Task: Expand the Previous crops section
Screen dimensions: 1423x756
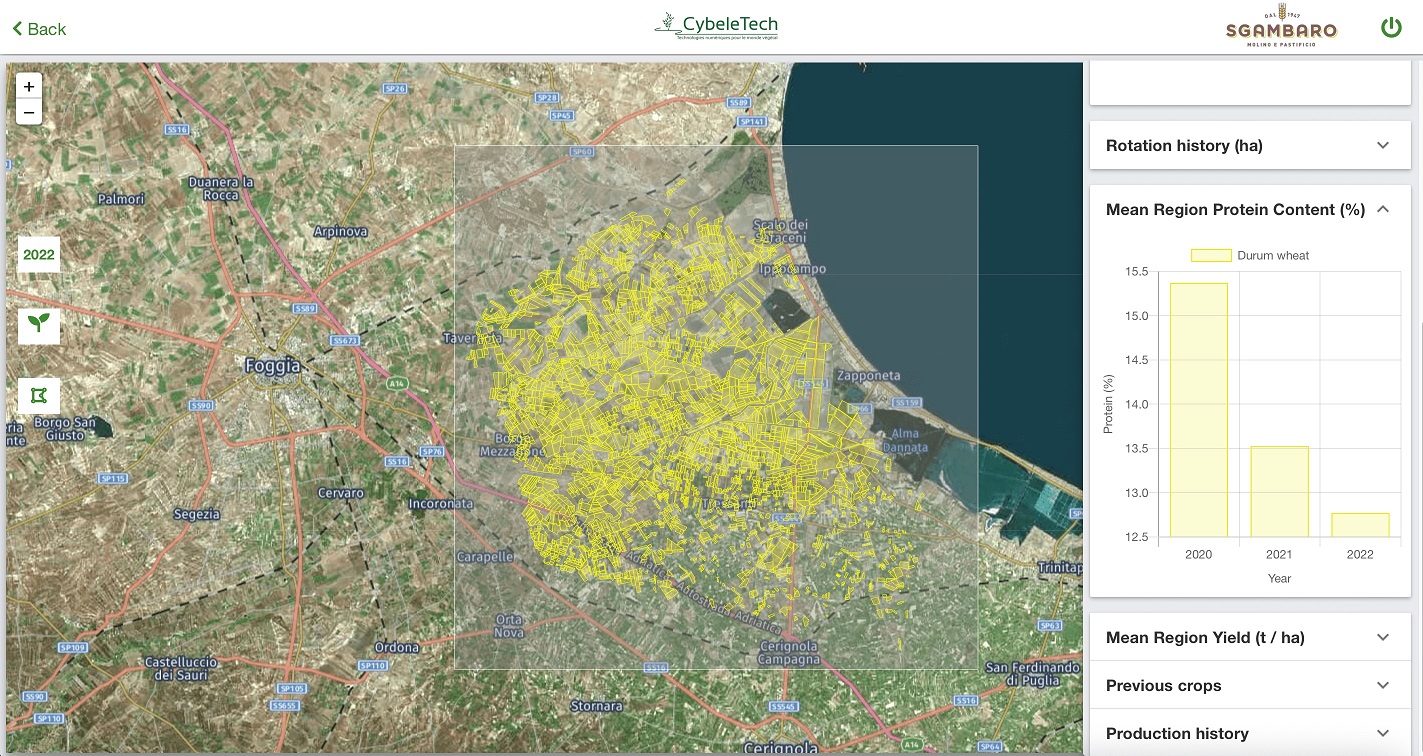Action: pyautogui.click(x=1249, y=685)
